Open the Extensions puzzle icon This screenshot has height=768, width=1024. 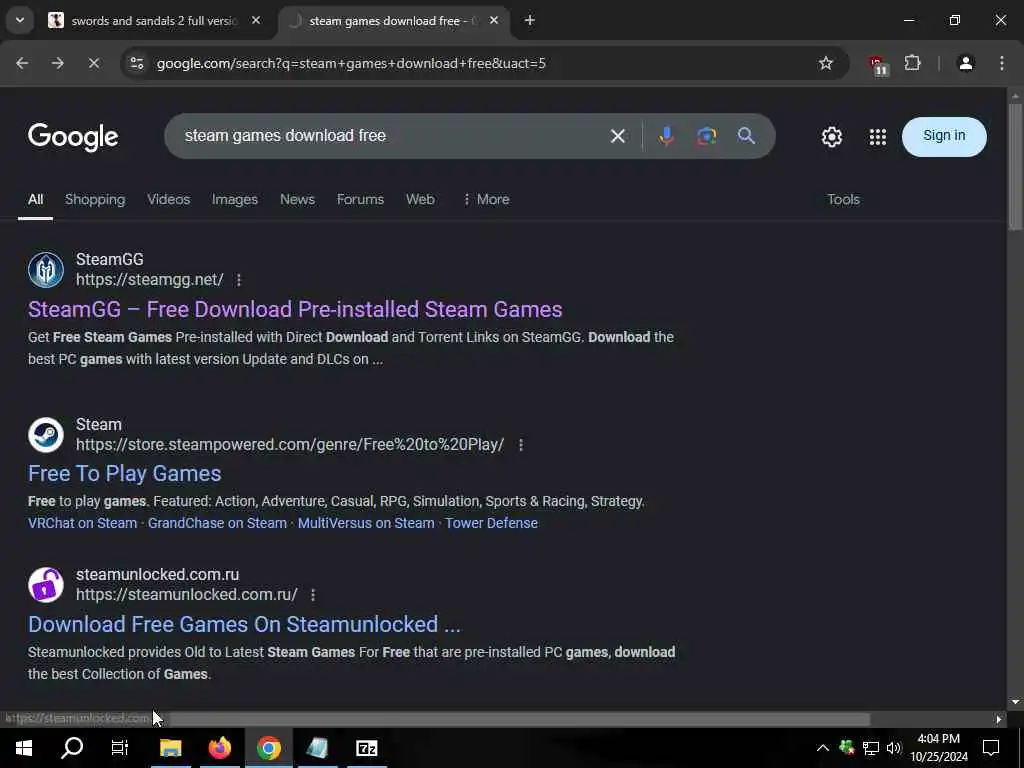(912, 63)
